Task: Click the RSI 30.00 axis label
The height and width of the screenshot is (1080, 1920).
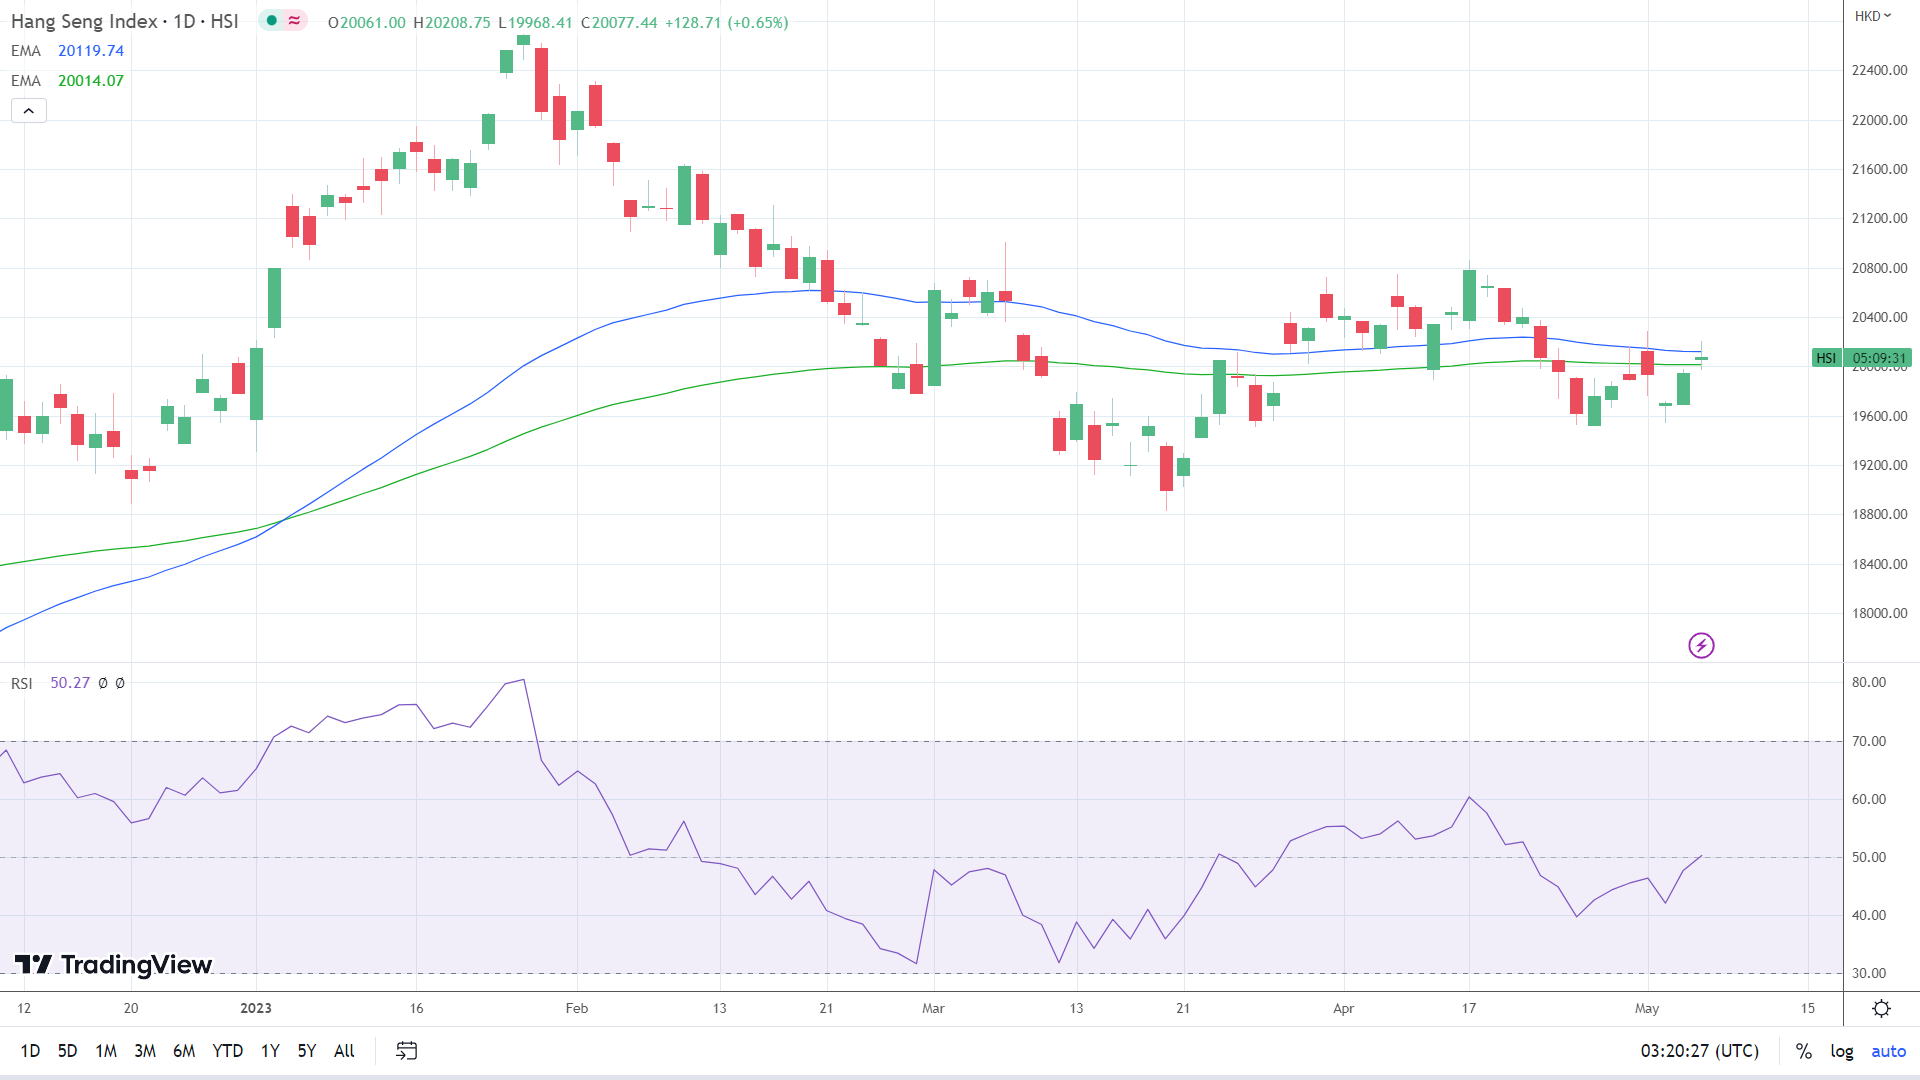Action: pyautogui.click(x=1868, y=973)
